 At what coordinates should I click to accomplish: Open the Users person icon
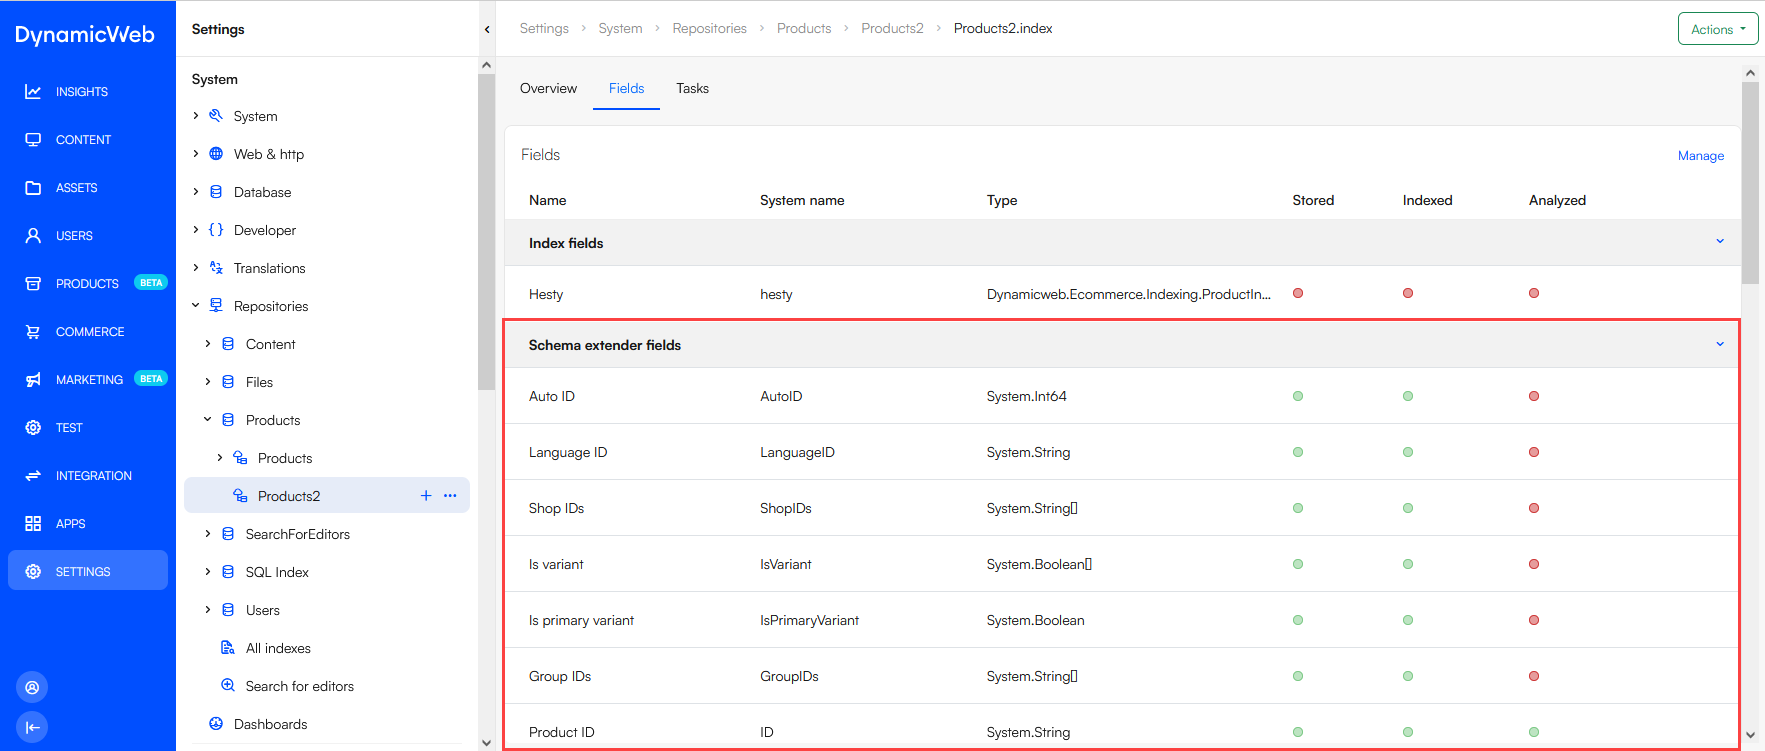(33, 236)
